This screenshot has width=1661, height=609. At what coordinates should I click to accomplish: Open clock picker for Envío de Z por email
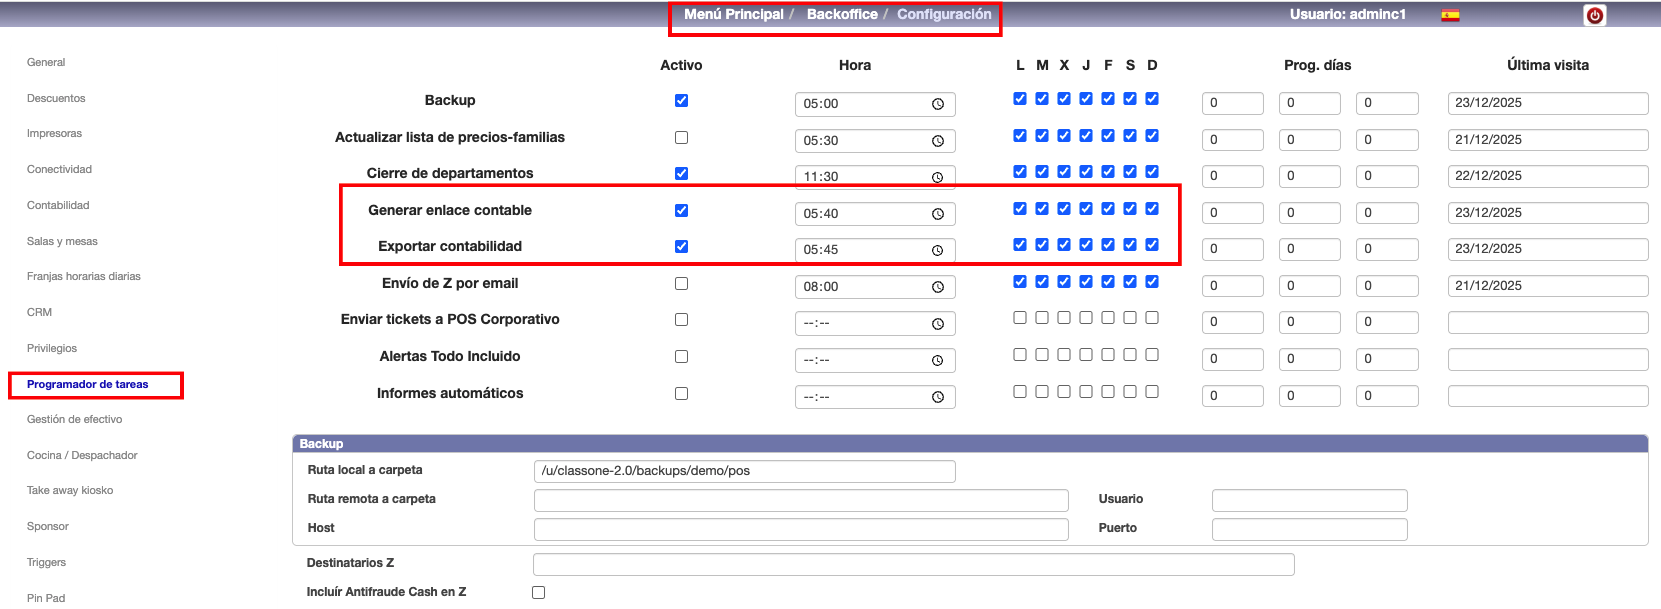point(938,287)
